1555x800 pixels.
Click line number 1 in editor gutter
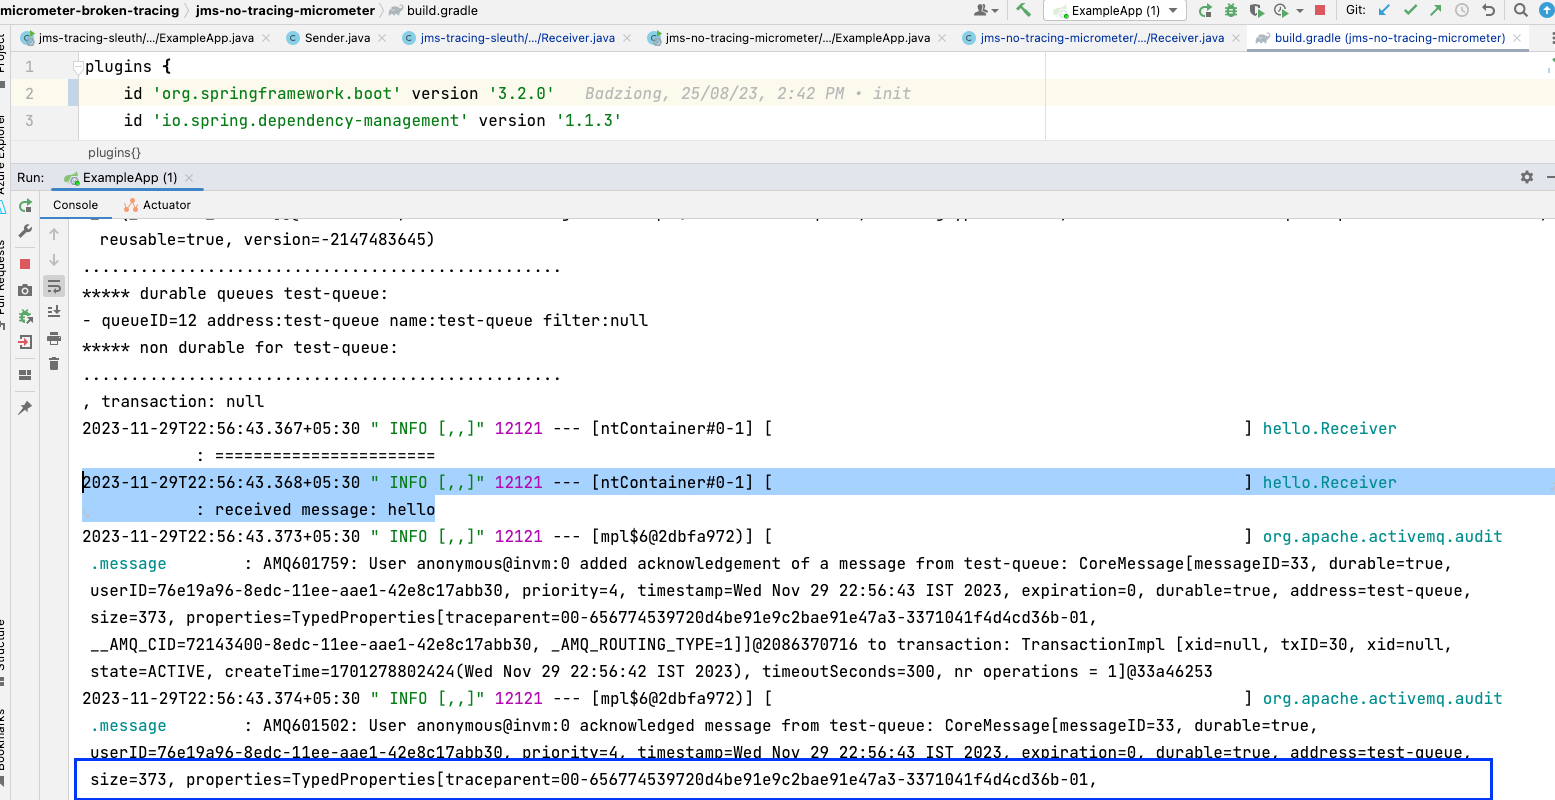point(29,66)
